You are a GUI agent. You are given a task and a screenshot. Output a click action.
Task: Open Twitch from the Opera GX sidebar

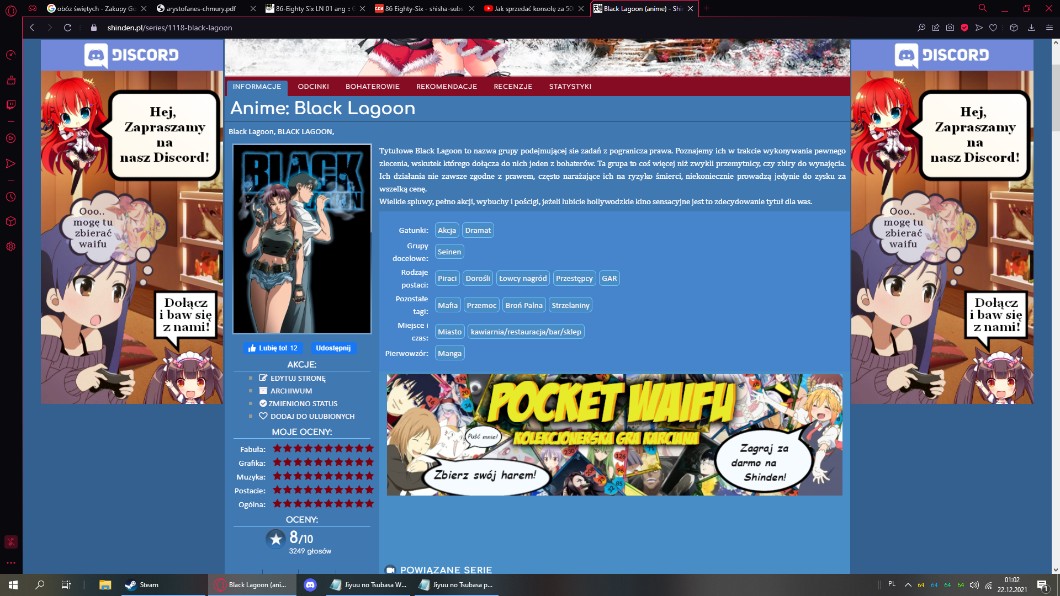pos(11,104)
